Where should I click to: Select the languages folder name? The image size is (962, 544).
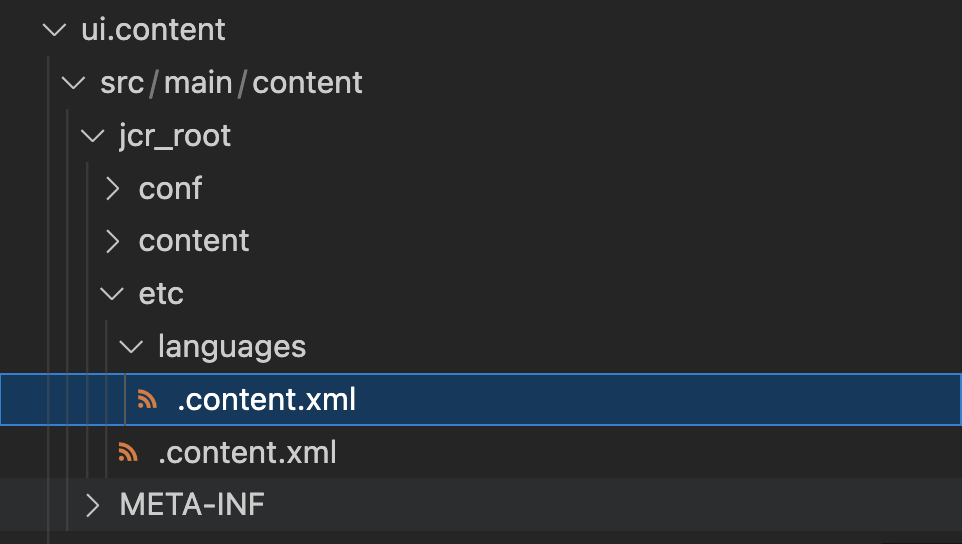[x=232, y=347]
